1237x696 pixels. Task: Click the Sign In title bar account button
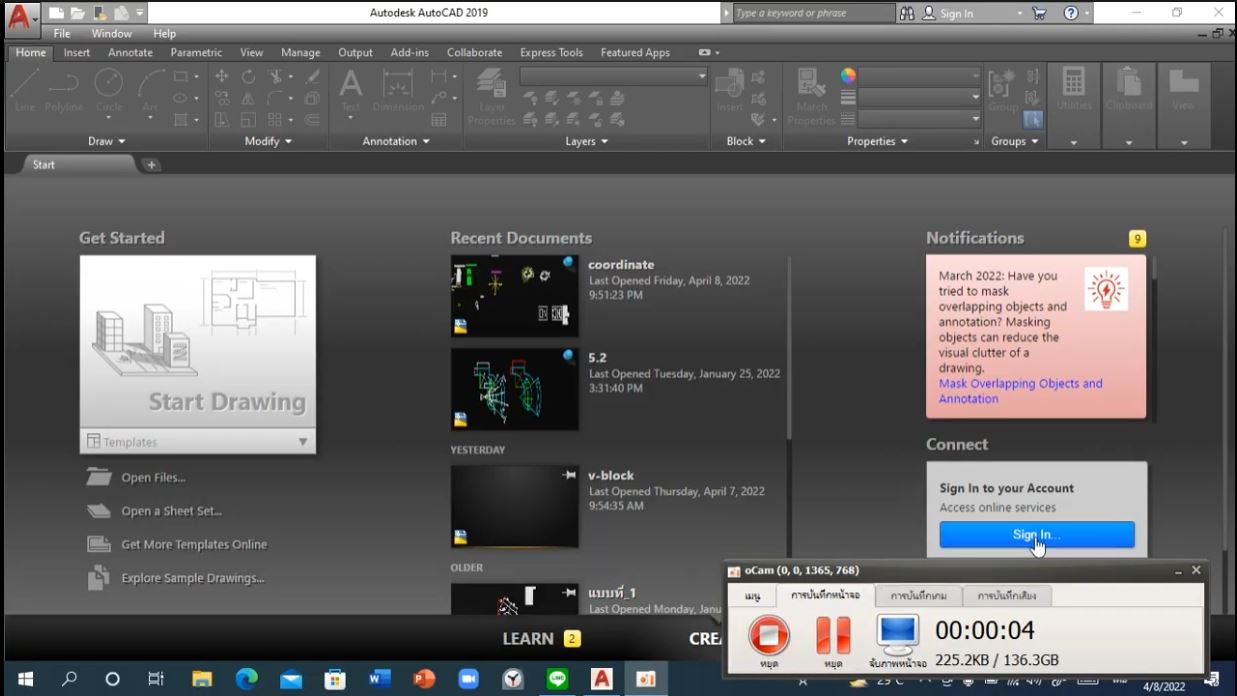click(948, 13)
